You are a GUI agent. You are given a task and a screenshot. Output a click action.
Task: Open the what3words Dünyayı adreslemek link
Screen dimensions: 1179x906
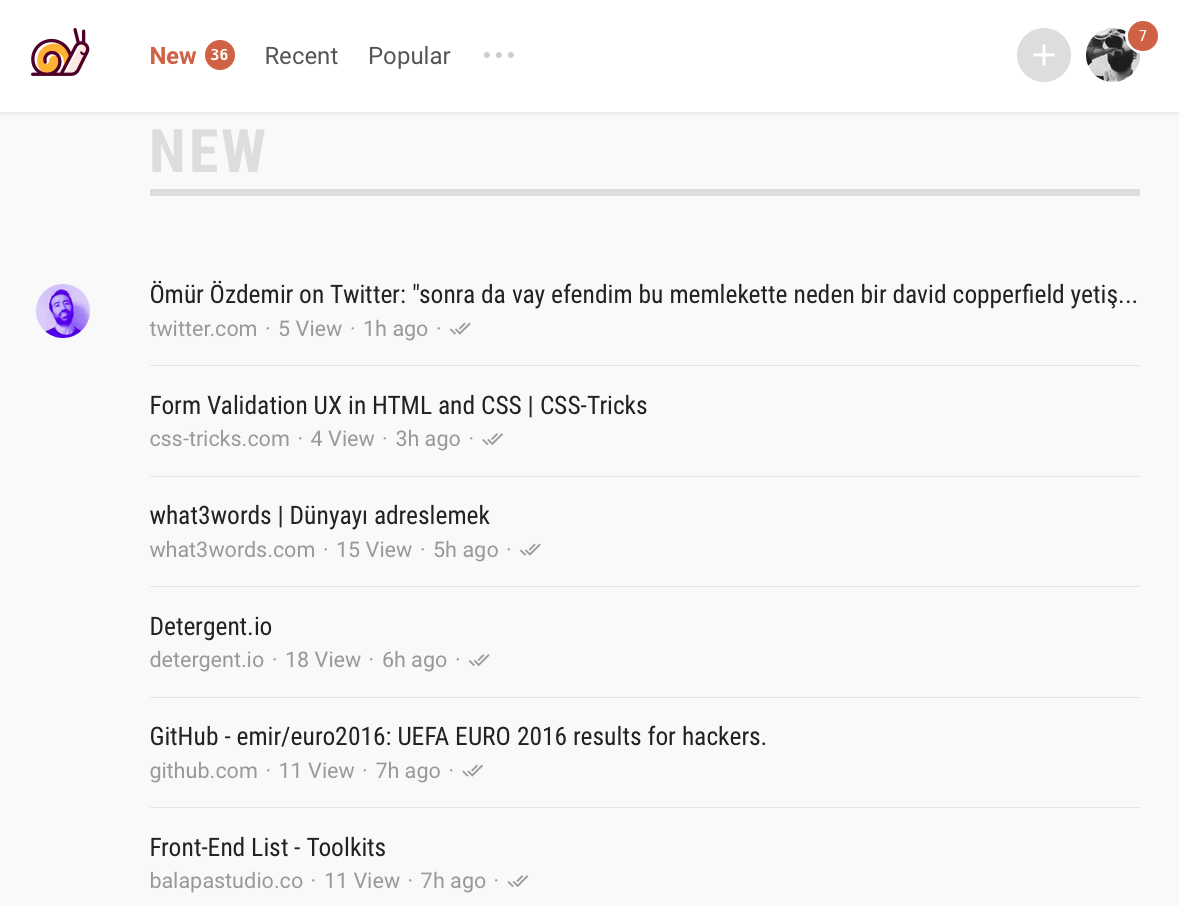319,515
